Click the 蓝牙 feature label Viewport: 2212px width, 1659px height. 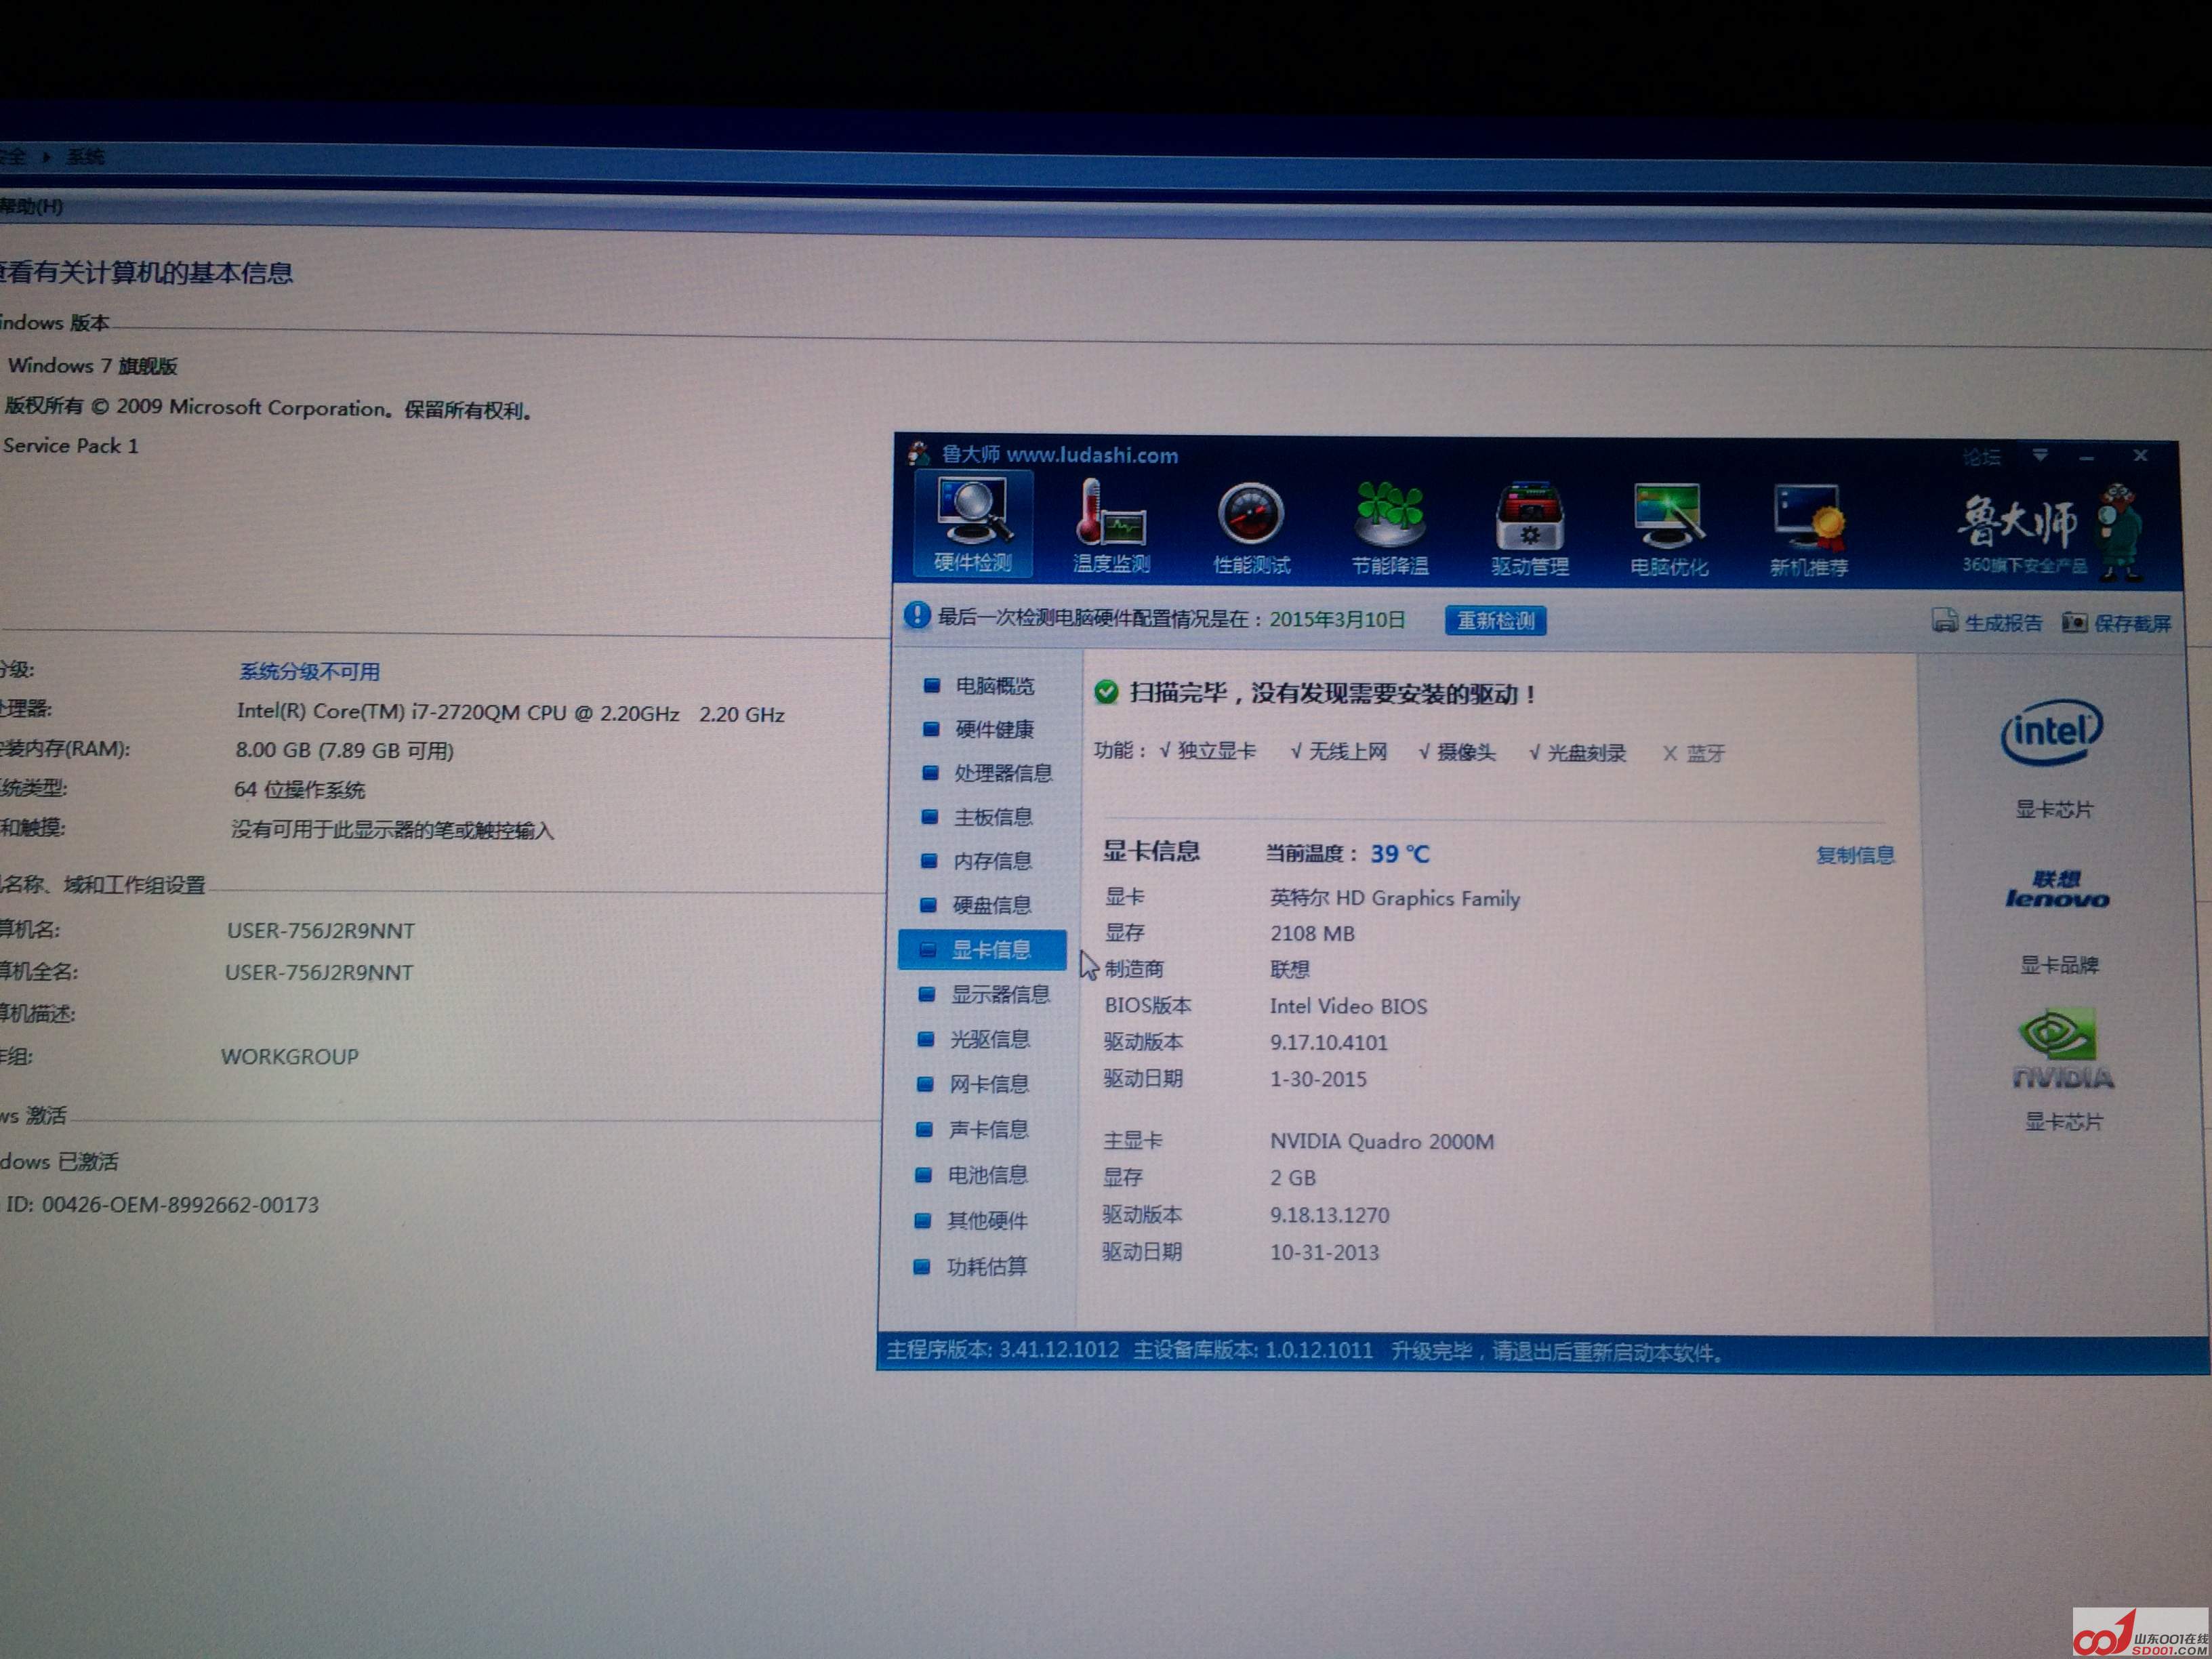[x=1706, y=753]
